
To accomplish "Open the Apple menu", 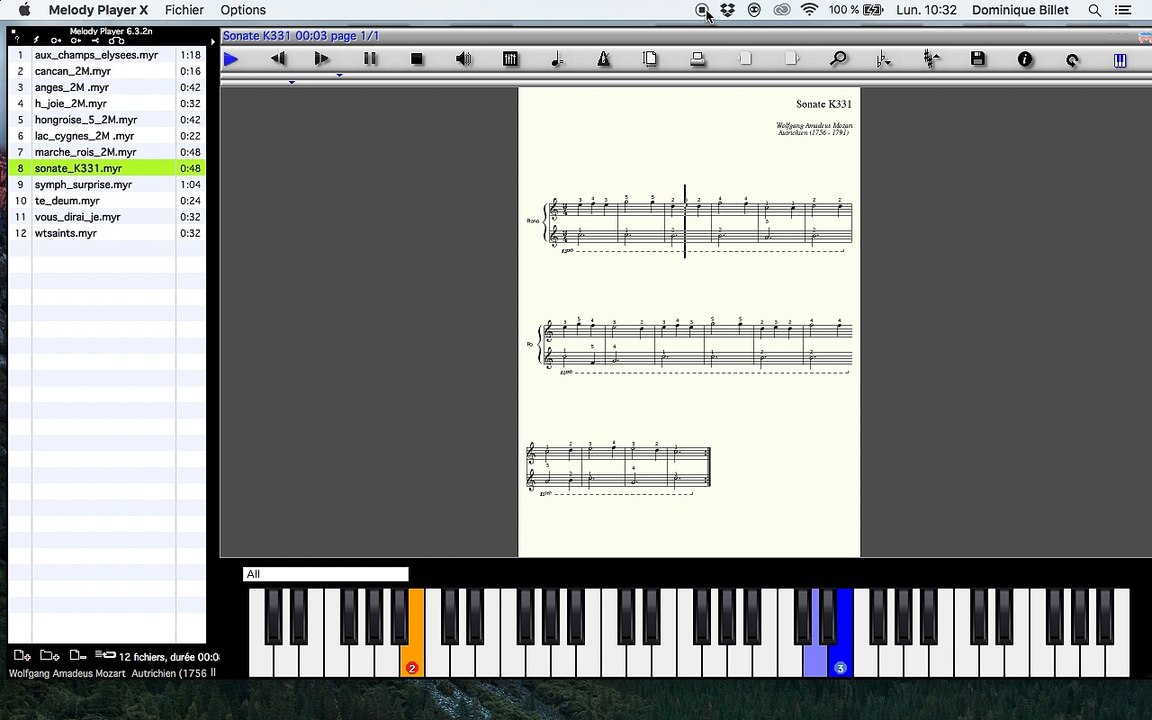I will click(x=24, y=10).
